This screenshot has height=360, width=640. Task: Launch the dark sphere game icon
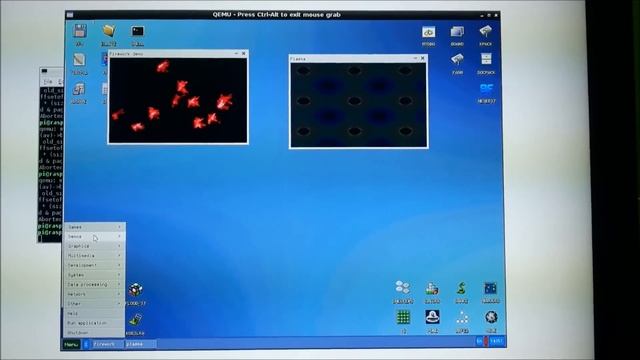pos(491,317)
